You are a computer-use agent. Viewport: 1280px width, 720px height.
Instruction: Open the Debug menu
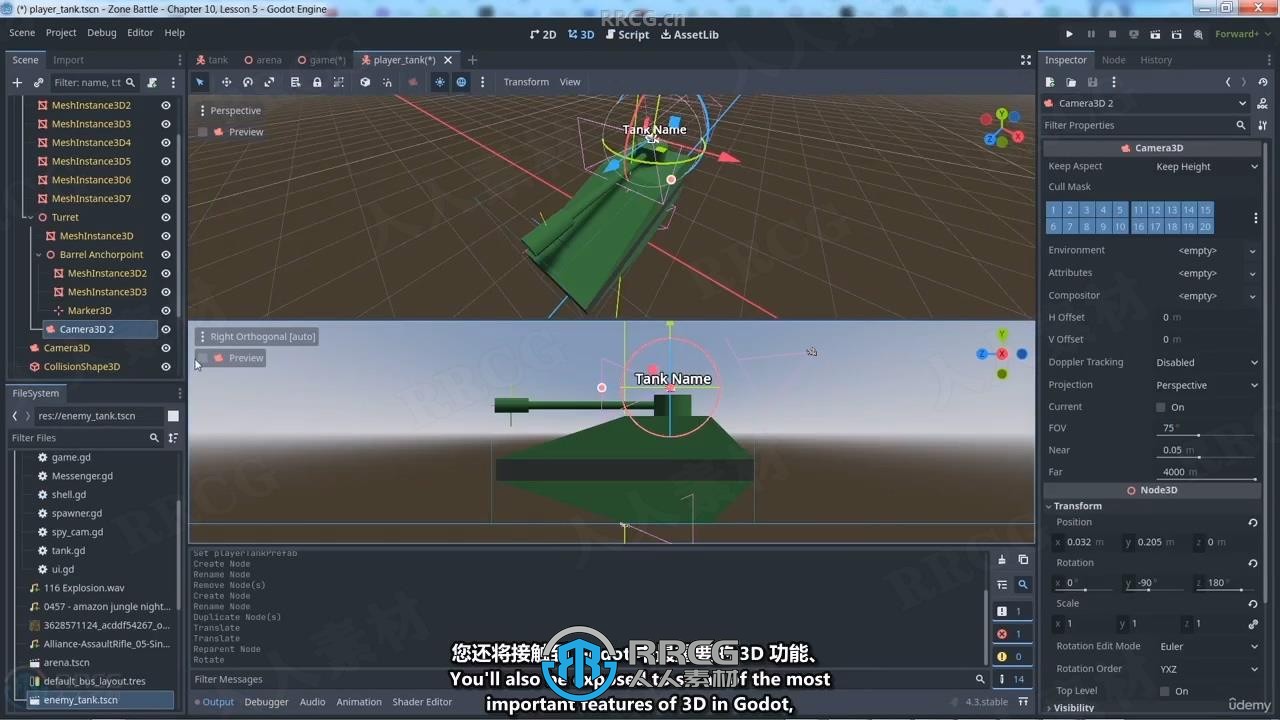point(102,33)
